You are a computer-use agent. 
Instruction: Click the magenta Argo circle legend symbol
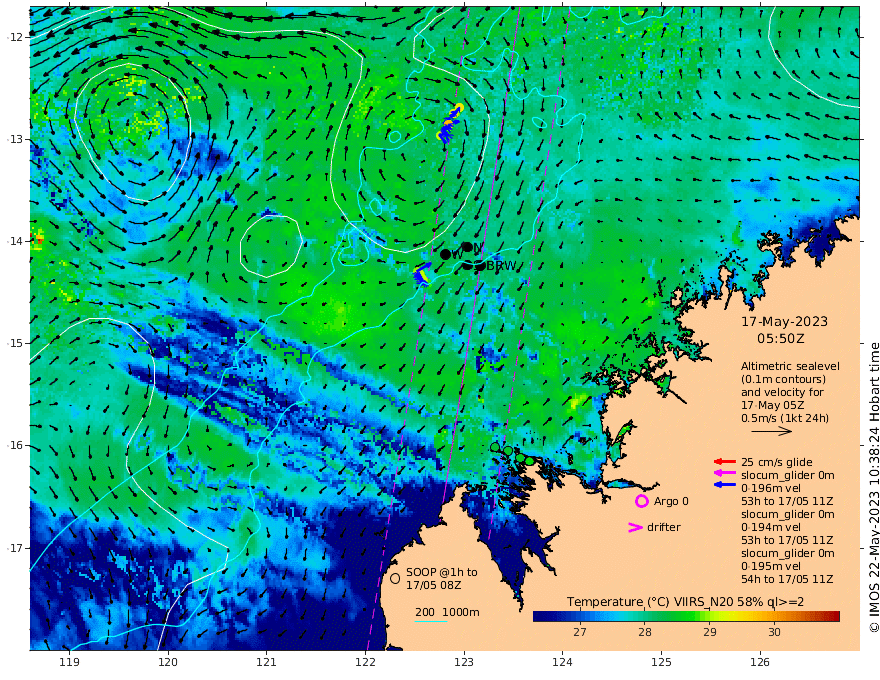[641, 501]
